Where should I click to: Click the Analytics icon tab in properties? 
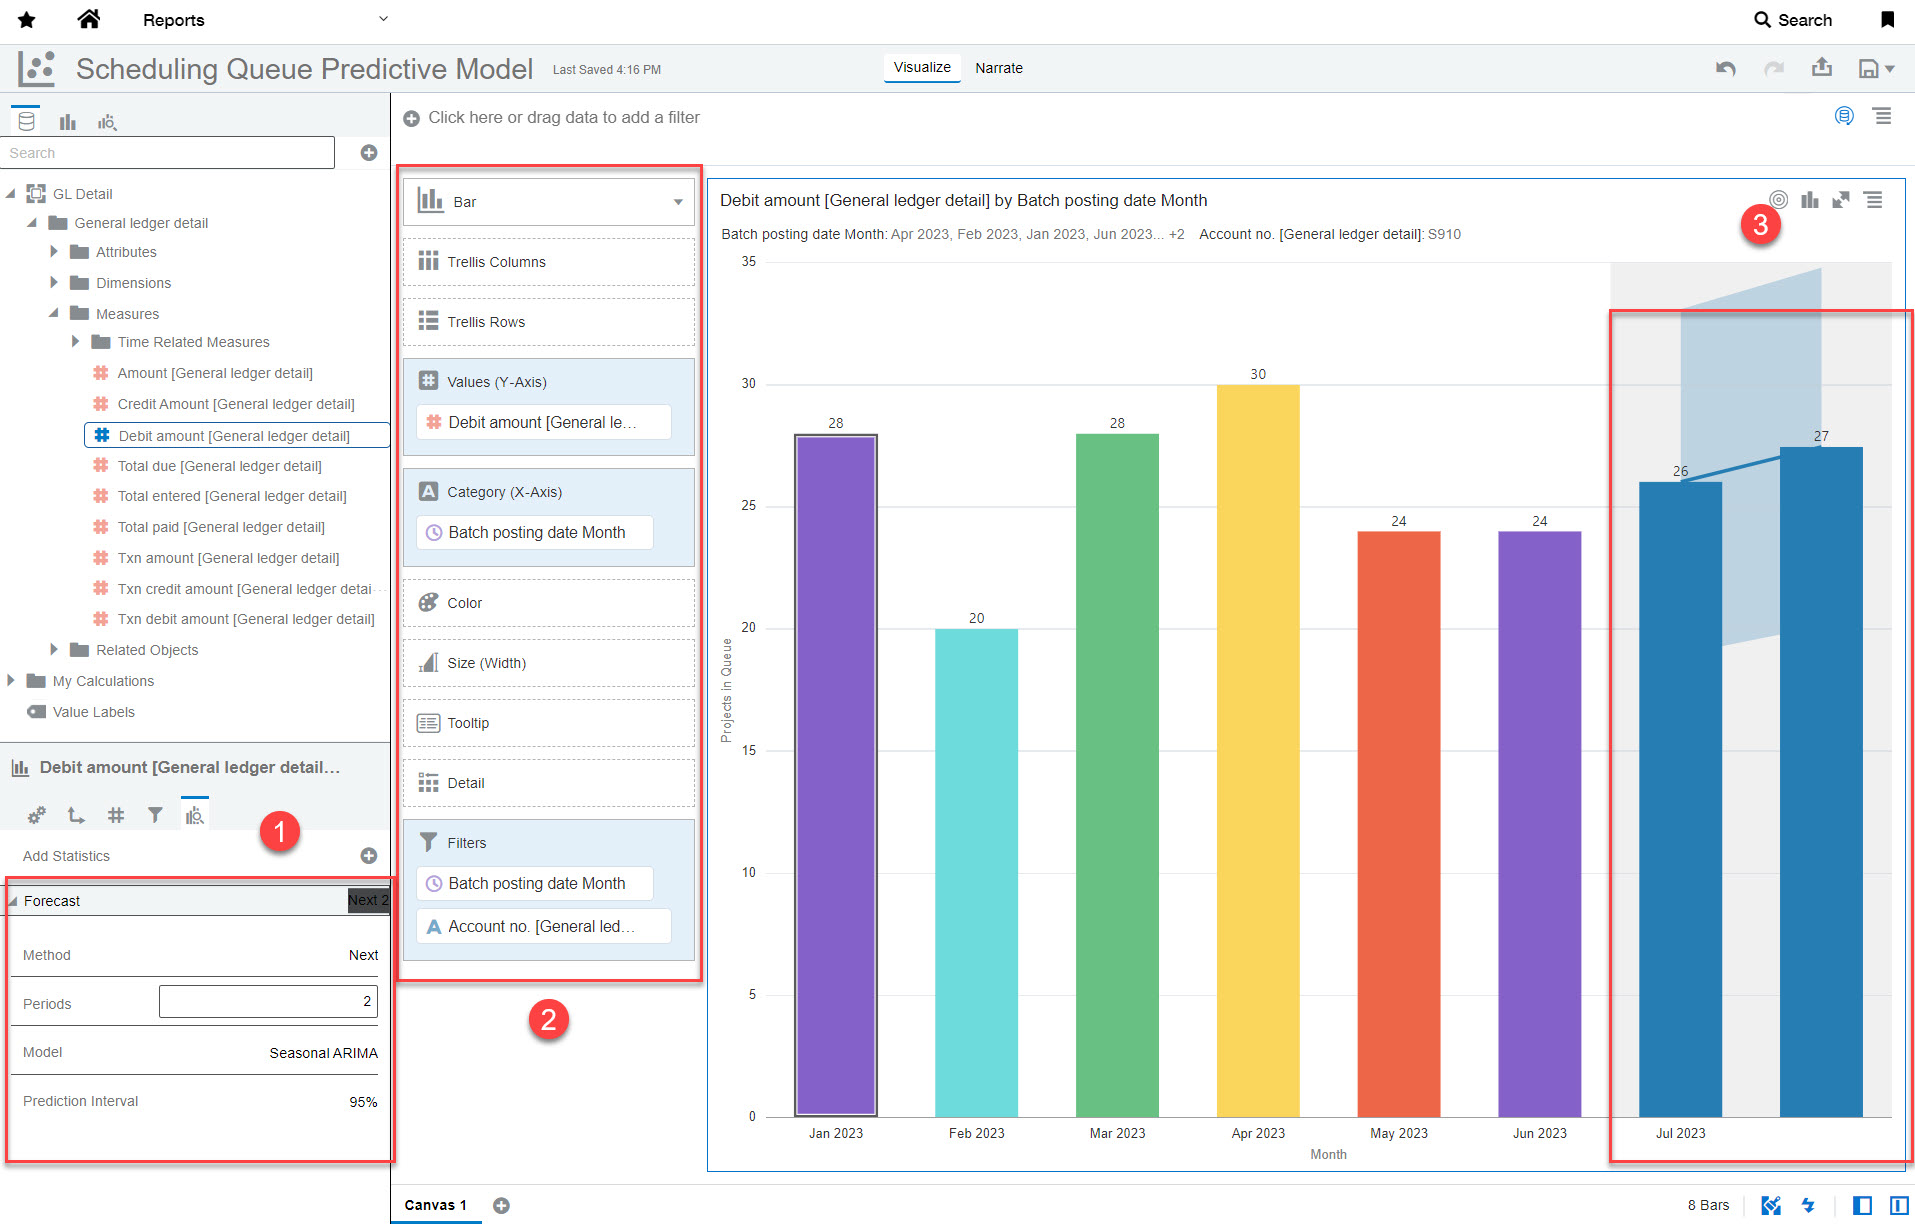coord(194,815)
